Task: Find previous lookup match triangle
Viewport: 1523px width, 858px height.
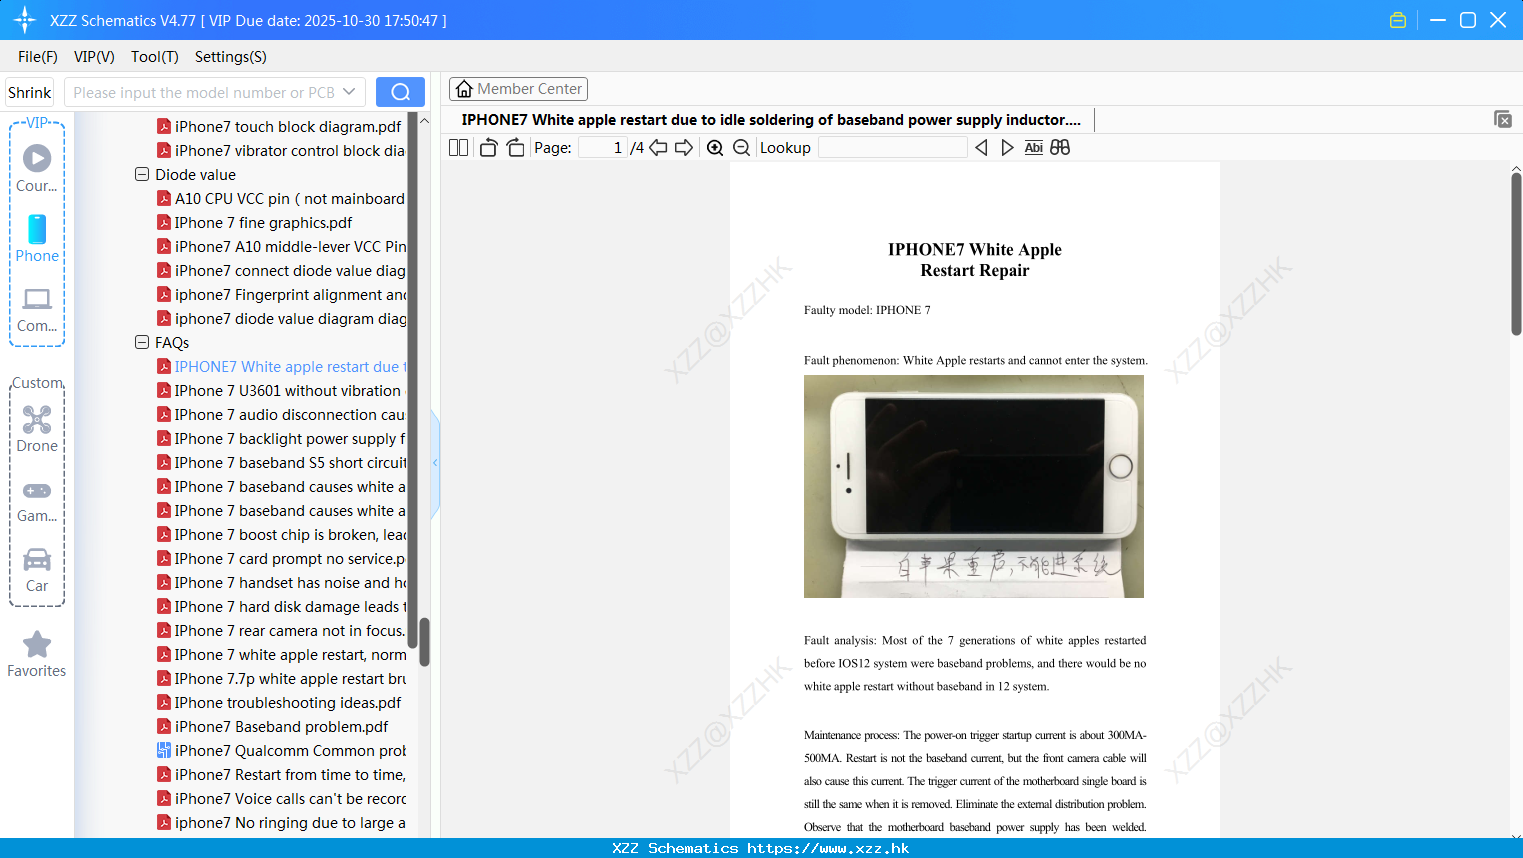Action: (981, 148)
